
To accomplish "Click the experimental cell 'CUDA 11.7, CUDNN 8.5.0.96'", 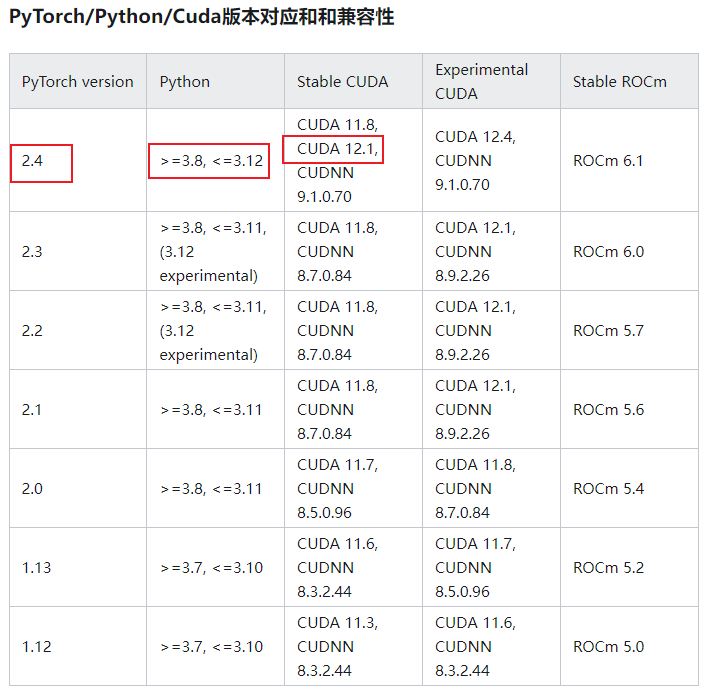I will click(491, 567).
